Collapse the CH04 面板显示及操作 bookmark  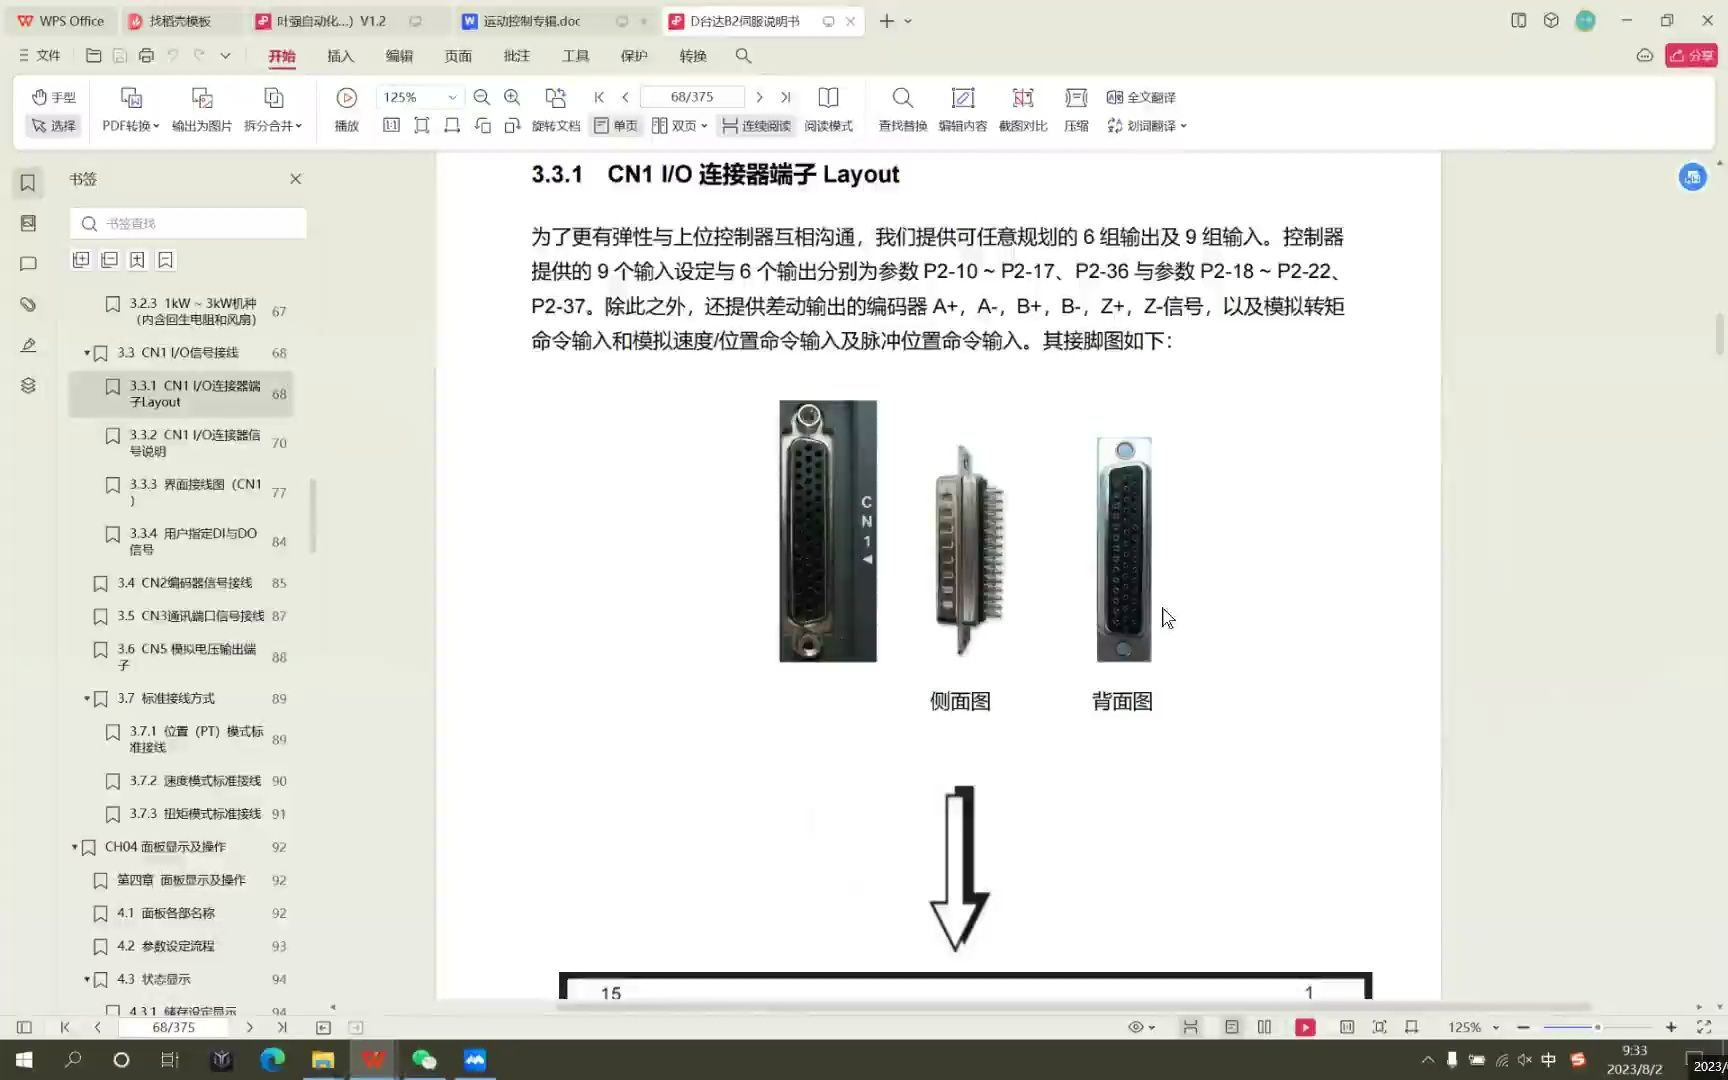click(x=75, y=847)
